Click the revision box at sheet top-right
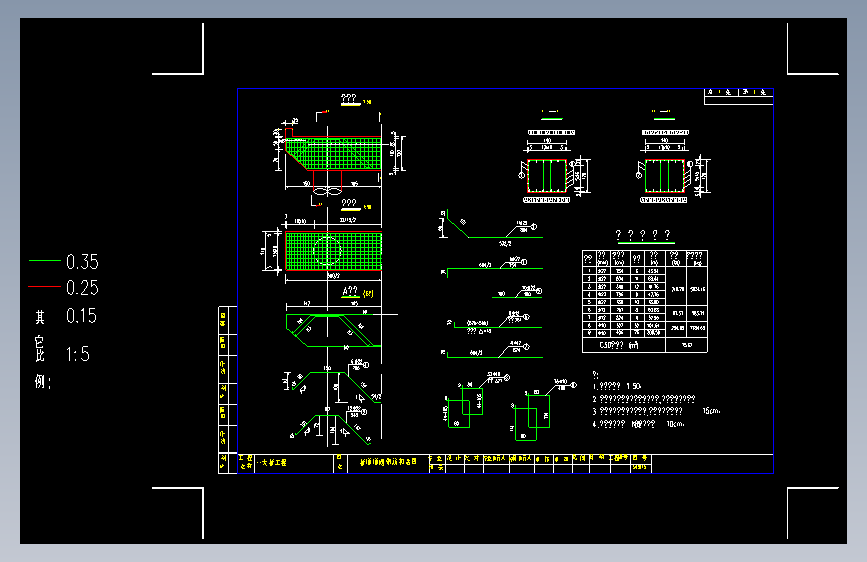Image resolution: width=867 pixels, height=562 pixels. coord(738,96)
